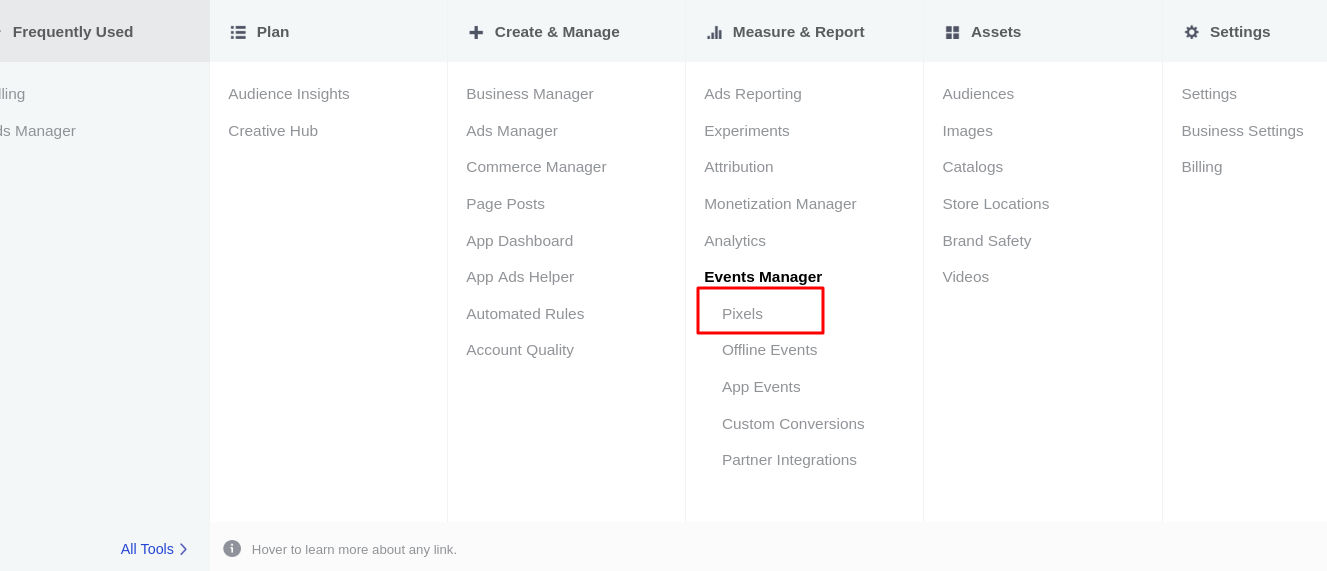The width and height of the screenshot is (1327, 571).
Task: Select the Frequently Used header
Action: pyautogui.click(x=73, y=32)
